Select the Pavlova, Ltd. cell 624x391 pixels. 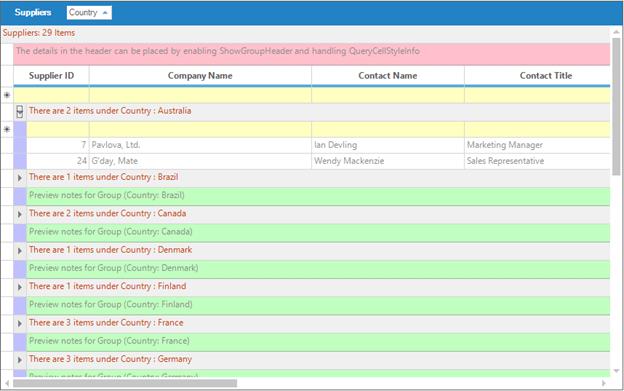tap(200, 145)
